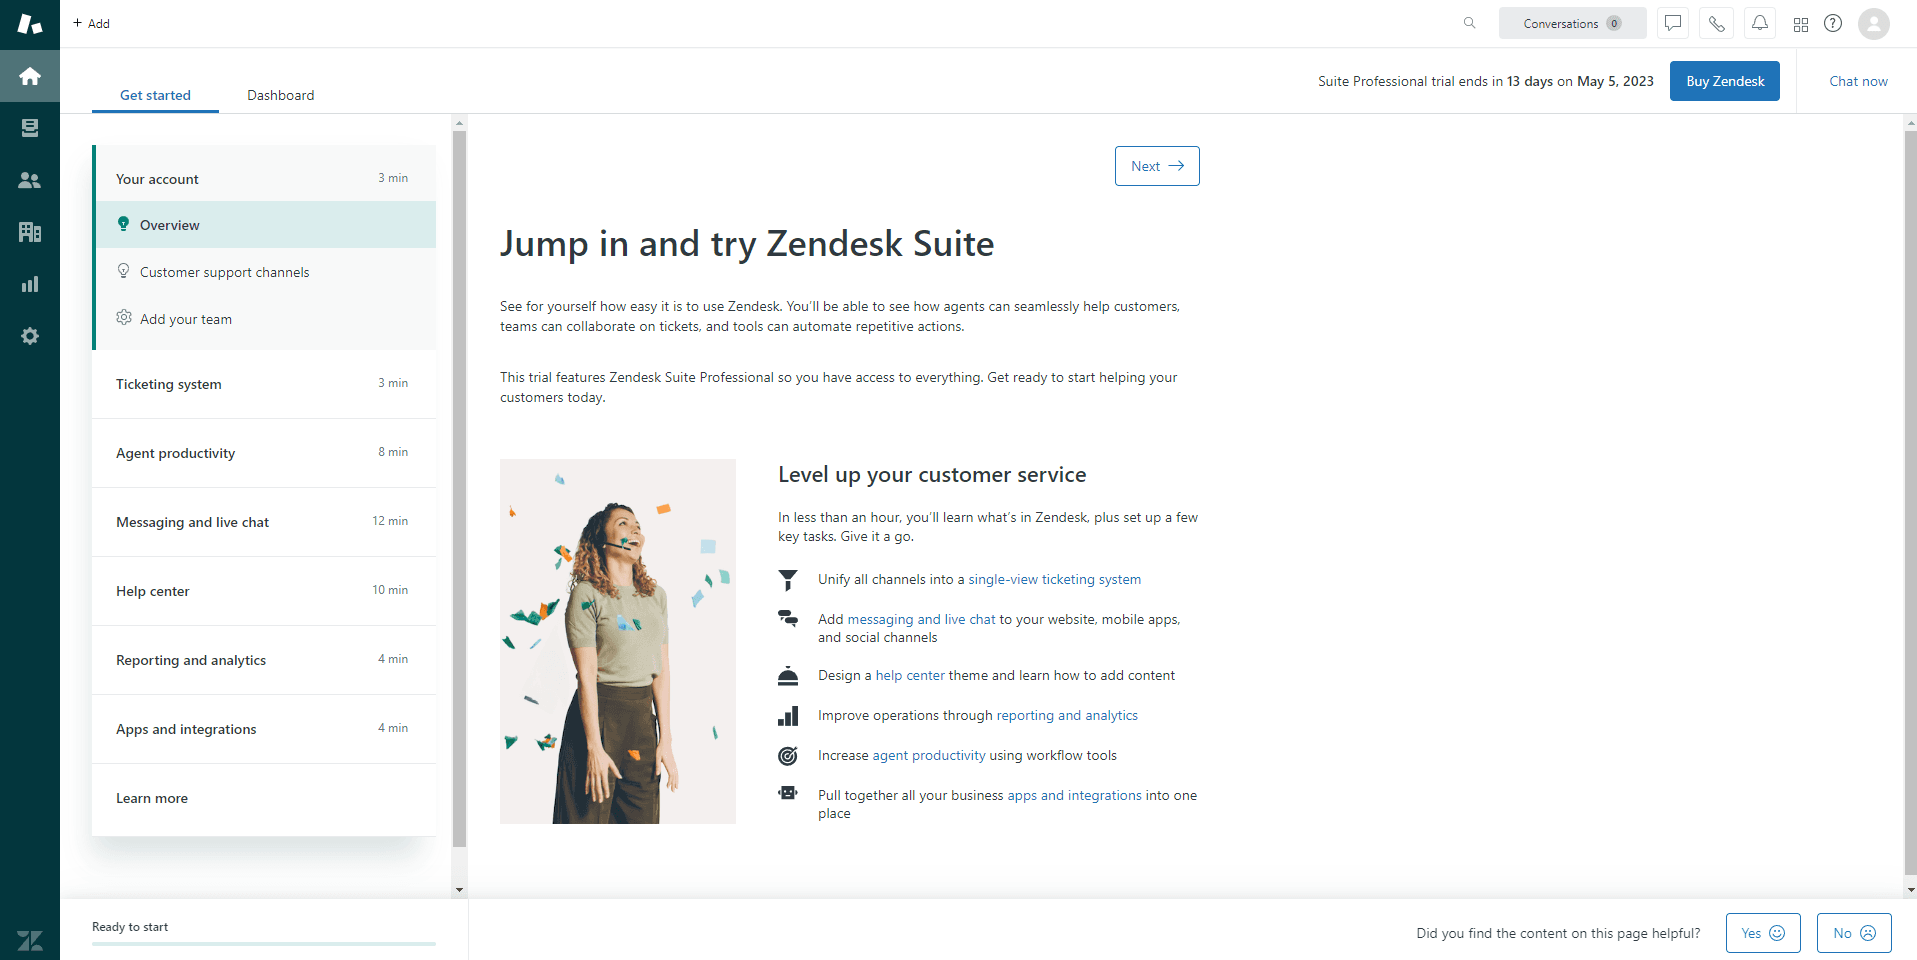
Task: Open the reporting and analytics link
Action: point(1067,715)
